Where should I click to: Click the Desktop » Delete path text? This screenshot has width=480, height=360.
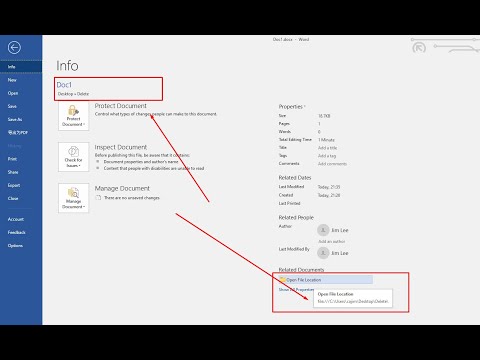[x=73, y=94]
